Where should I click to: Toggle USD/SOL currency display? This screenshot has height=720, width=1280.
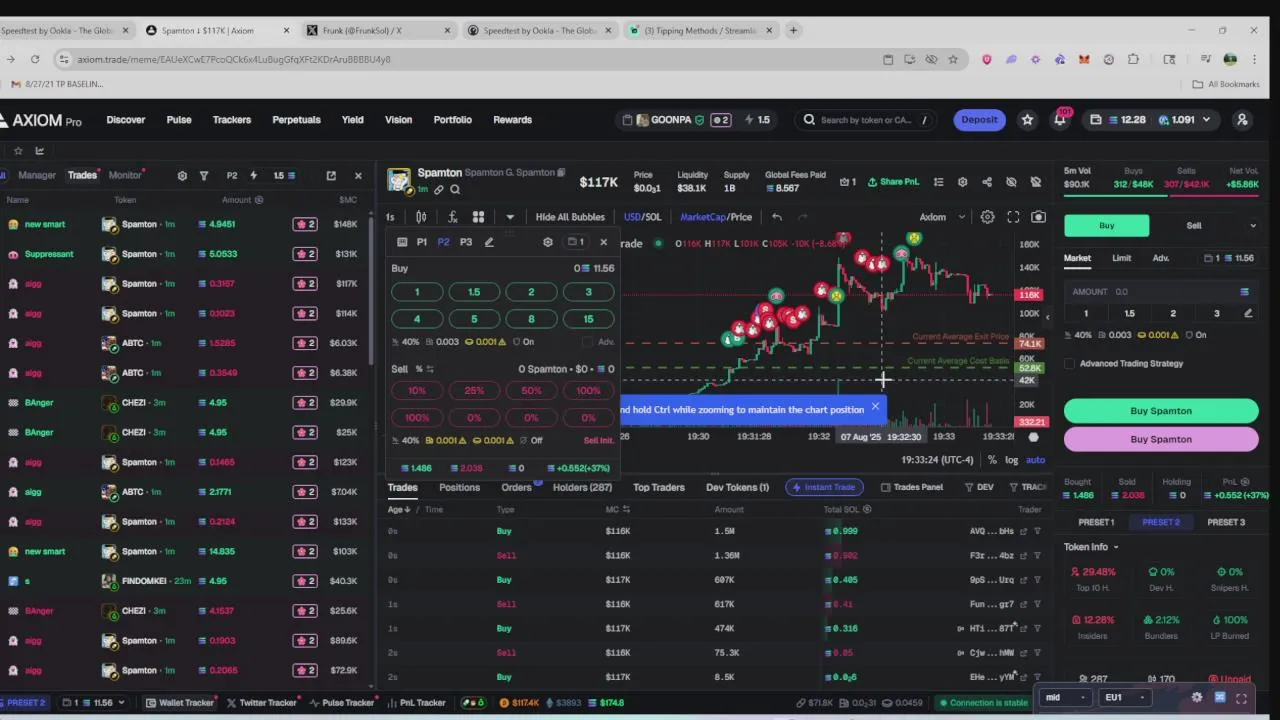tap(642, 217)
